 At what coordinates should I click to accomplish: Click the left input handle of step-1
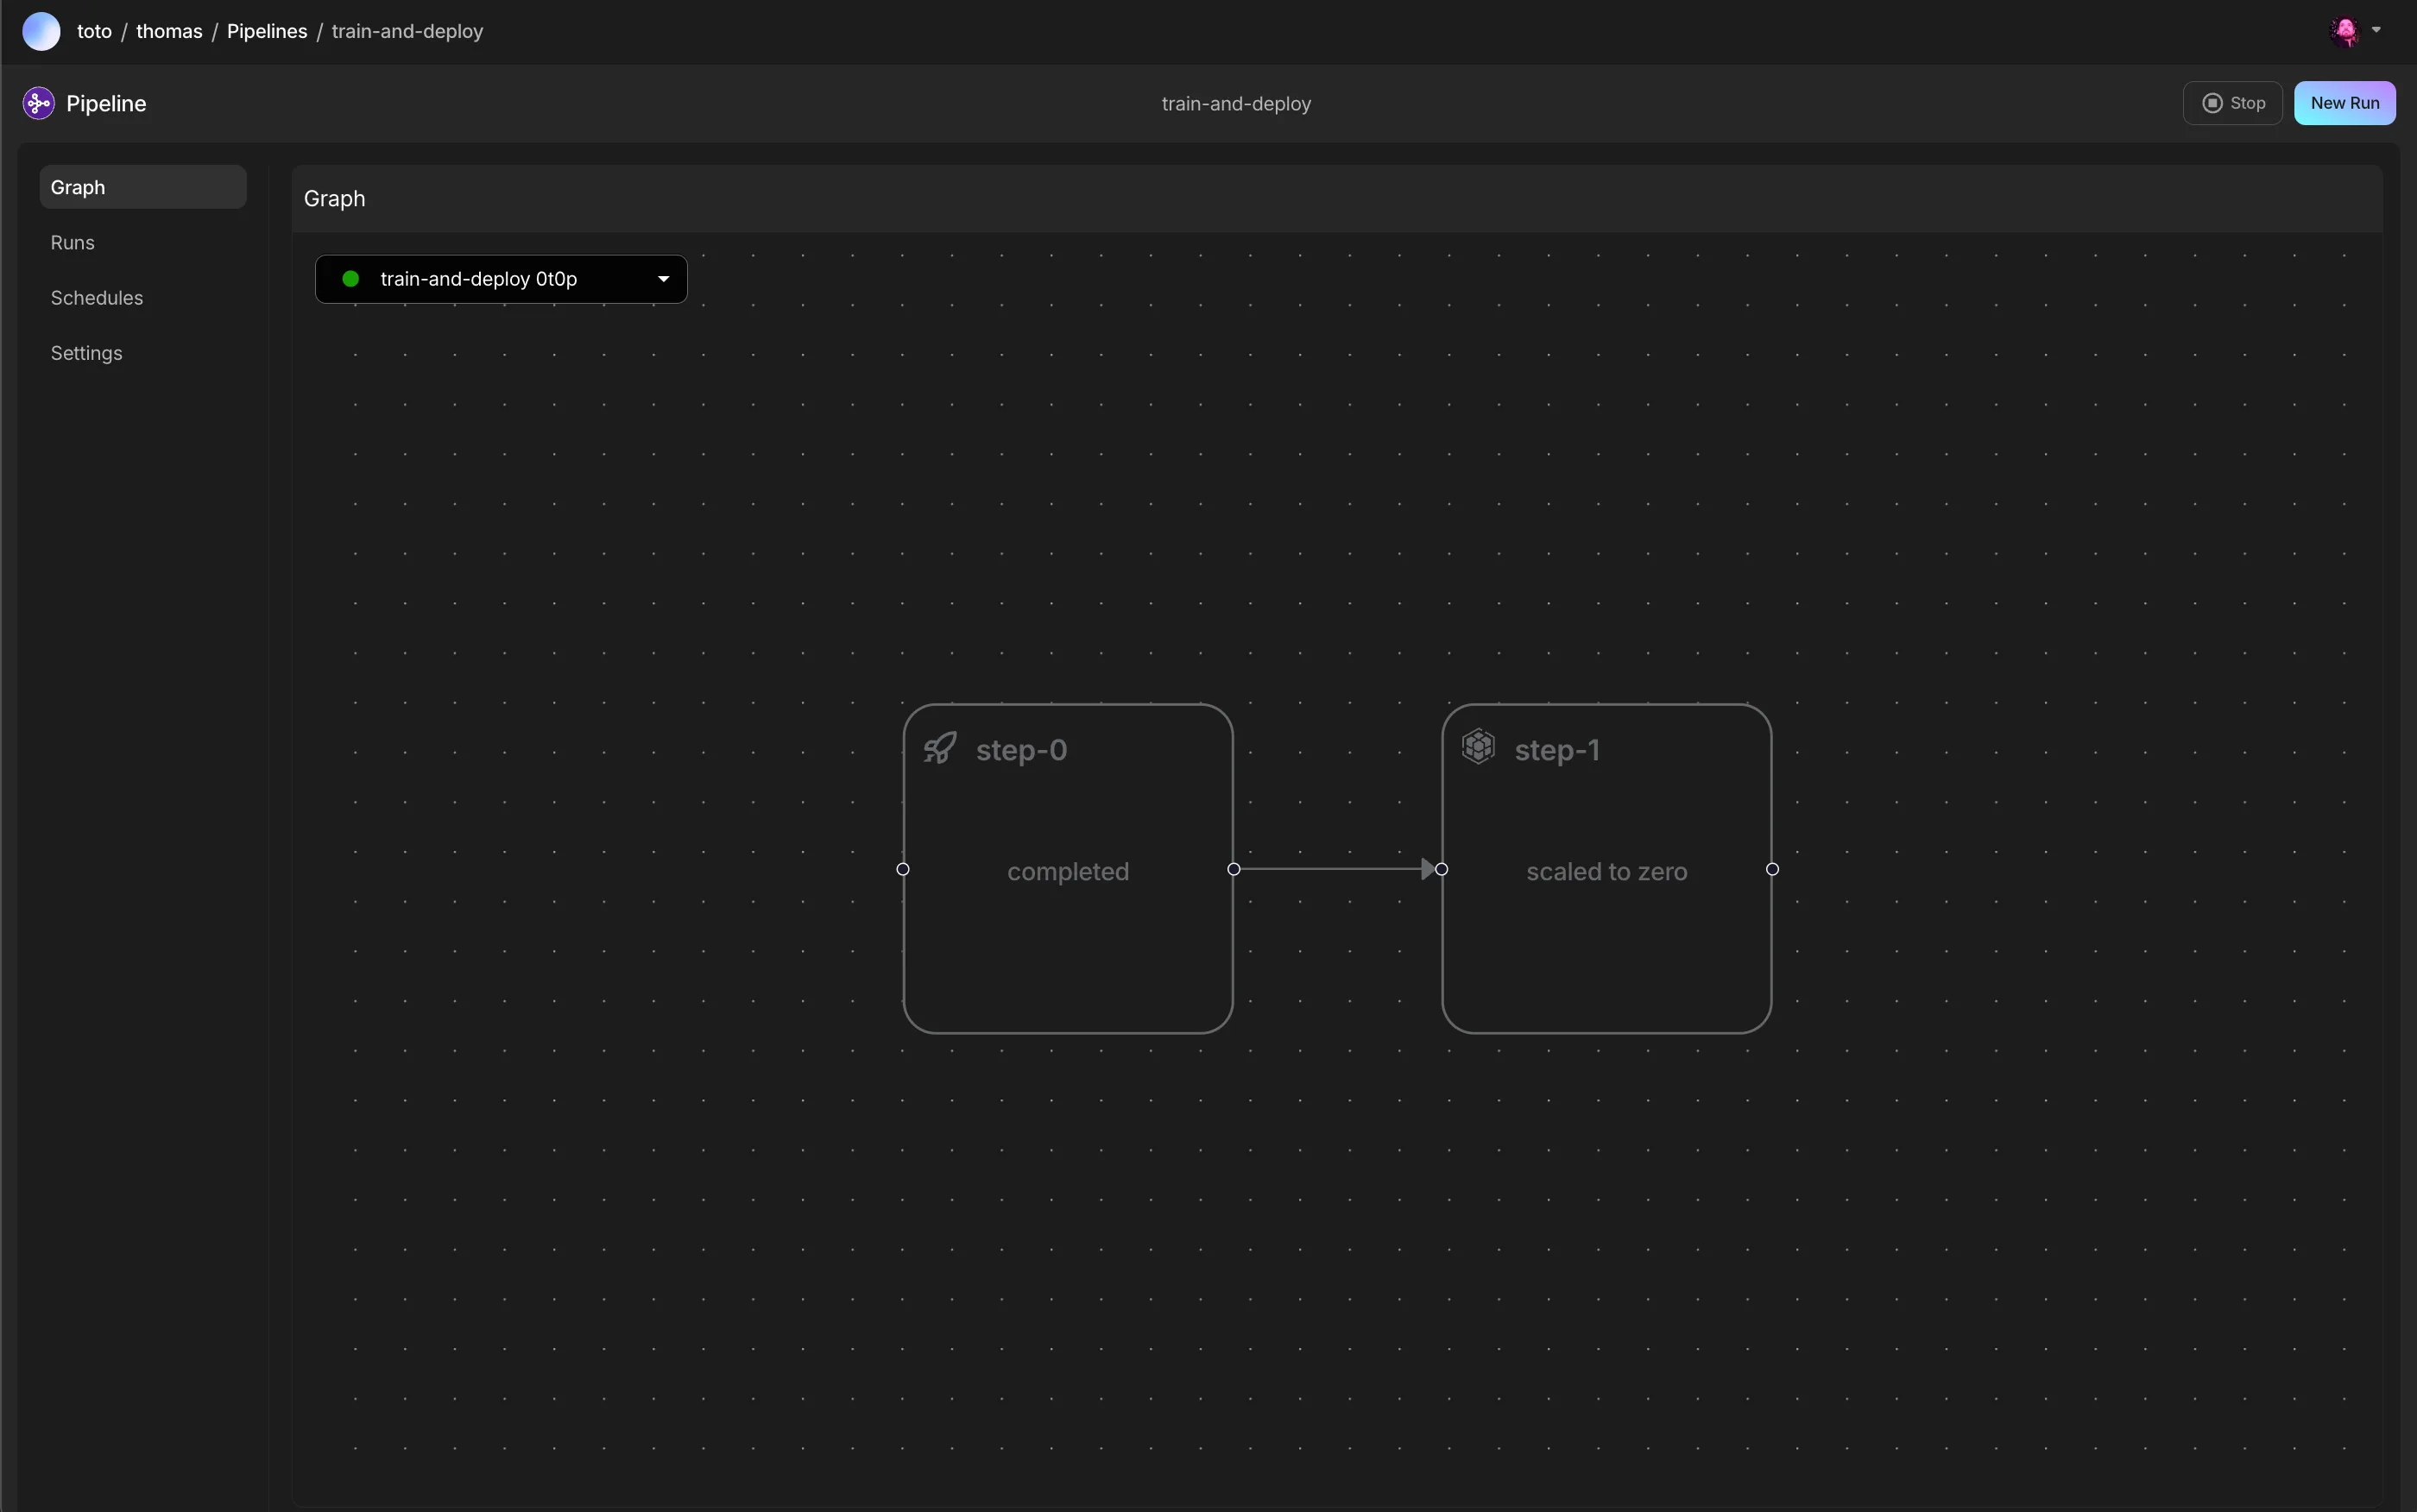[x=1442, y=869]
